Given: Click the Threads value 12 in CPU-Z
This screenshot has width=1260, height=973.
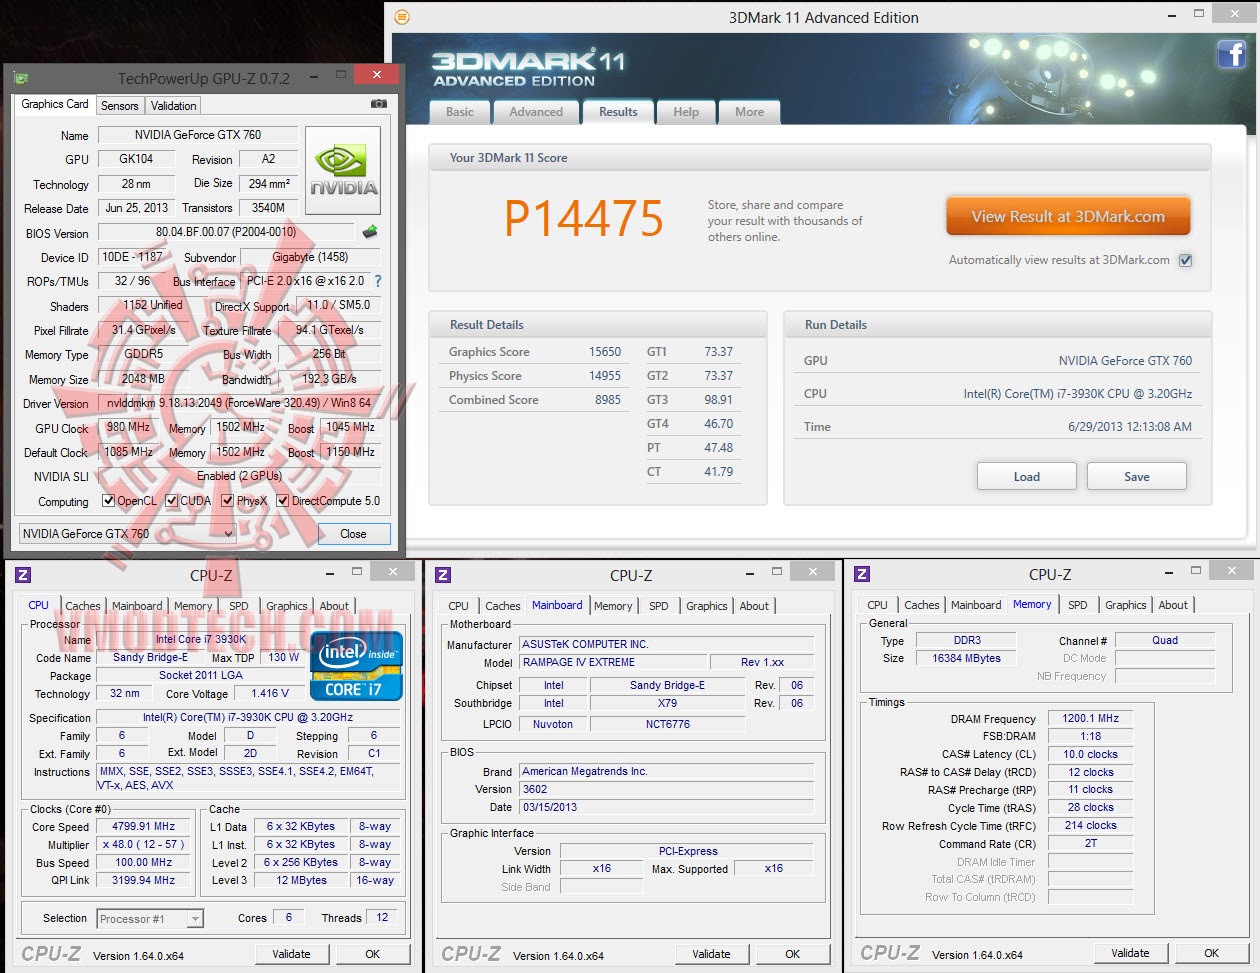Looking at the screenshot, I should [x=382, y=917].
